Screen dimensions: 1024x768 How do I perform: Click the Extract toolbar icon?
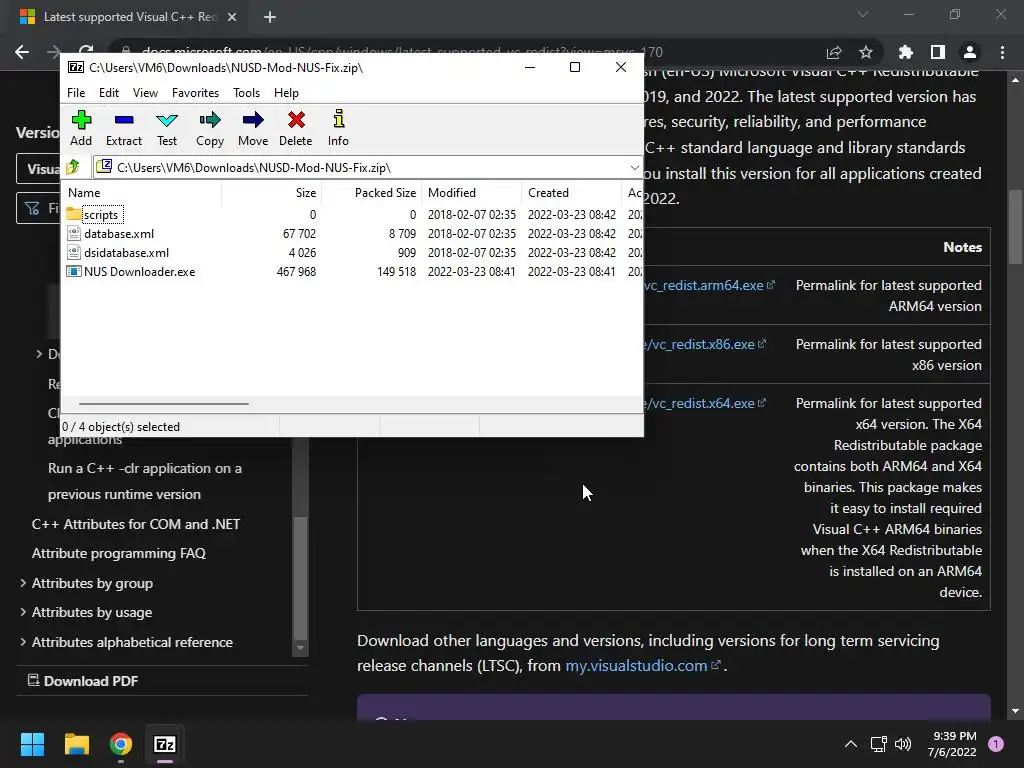pos(123,128)
